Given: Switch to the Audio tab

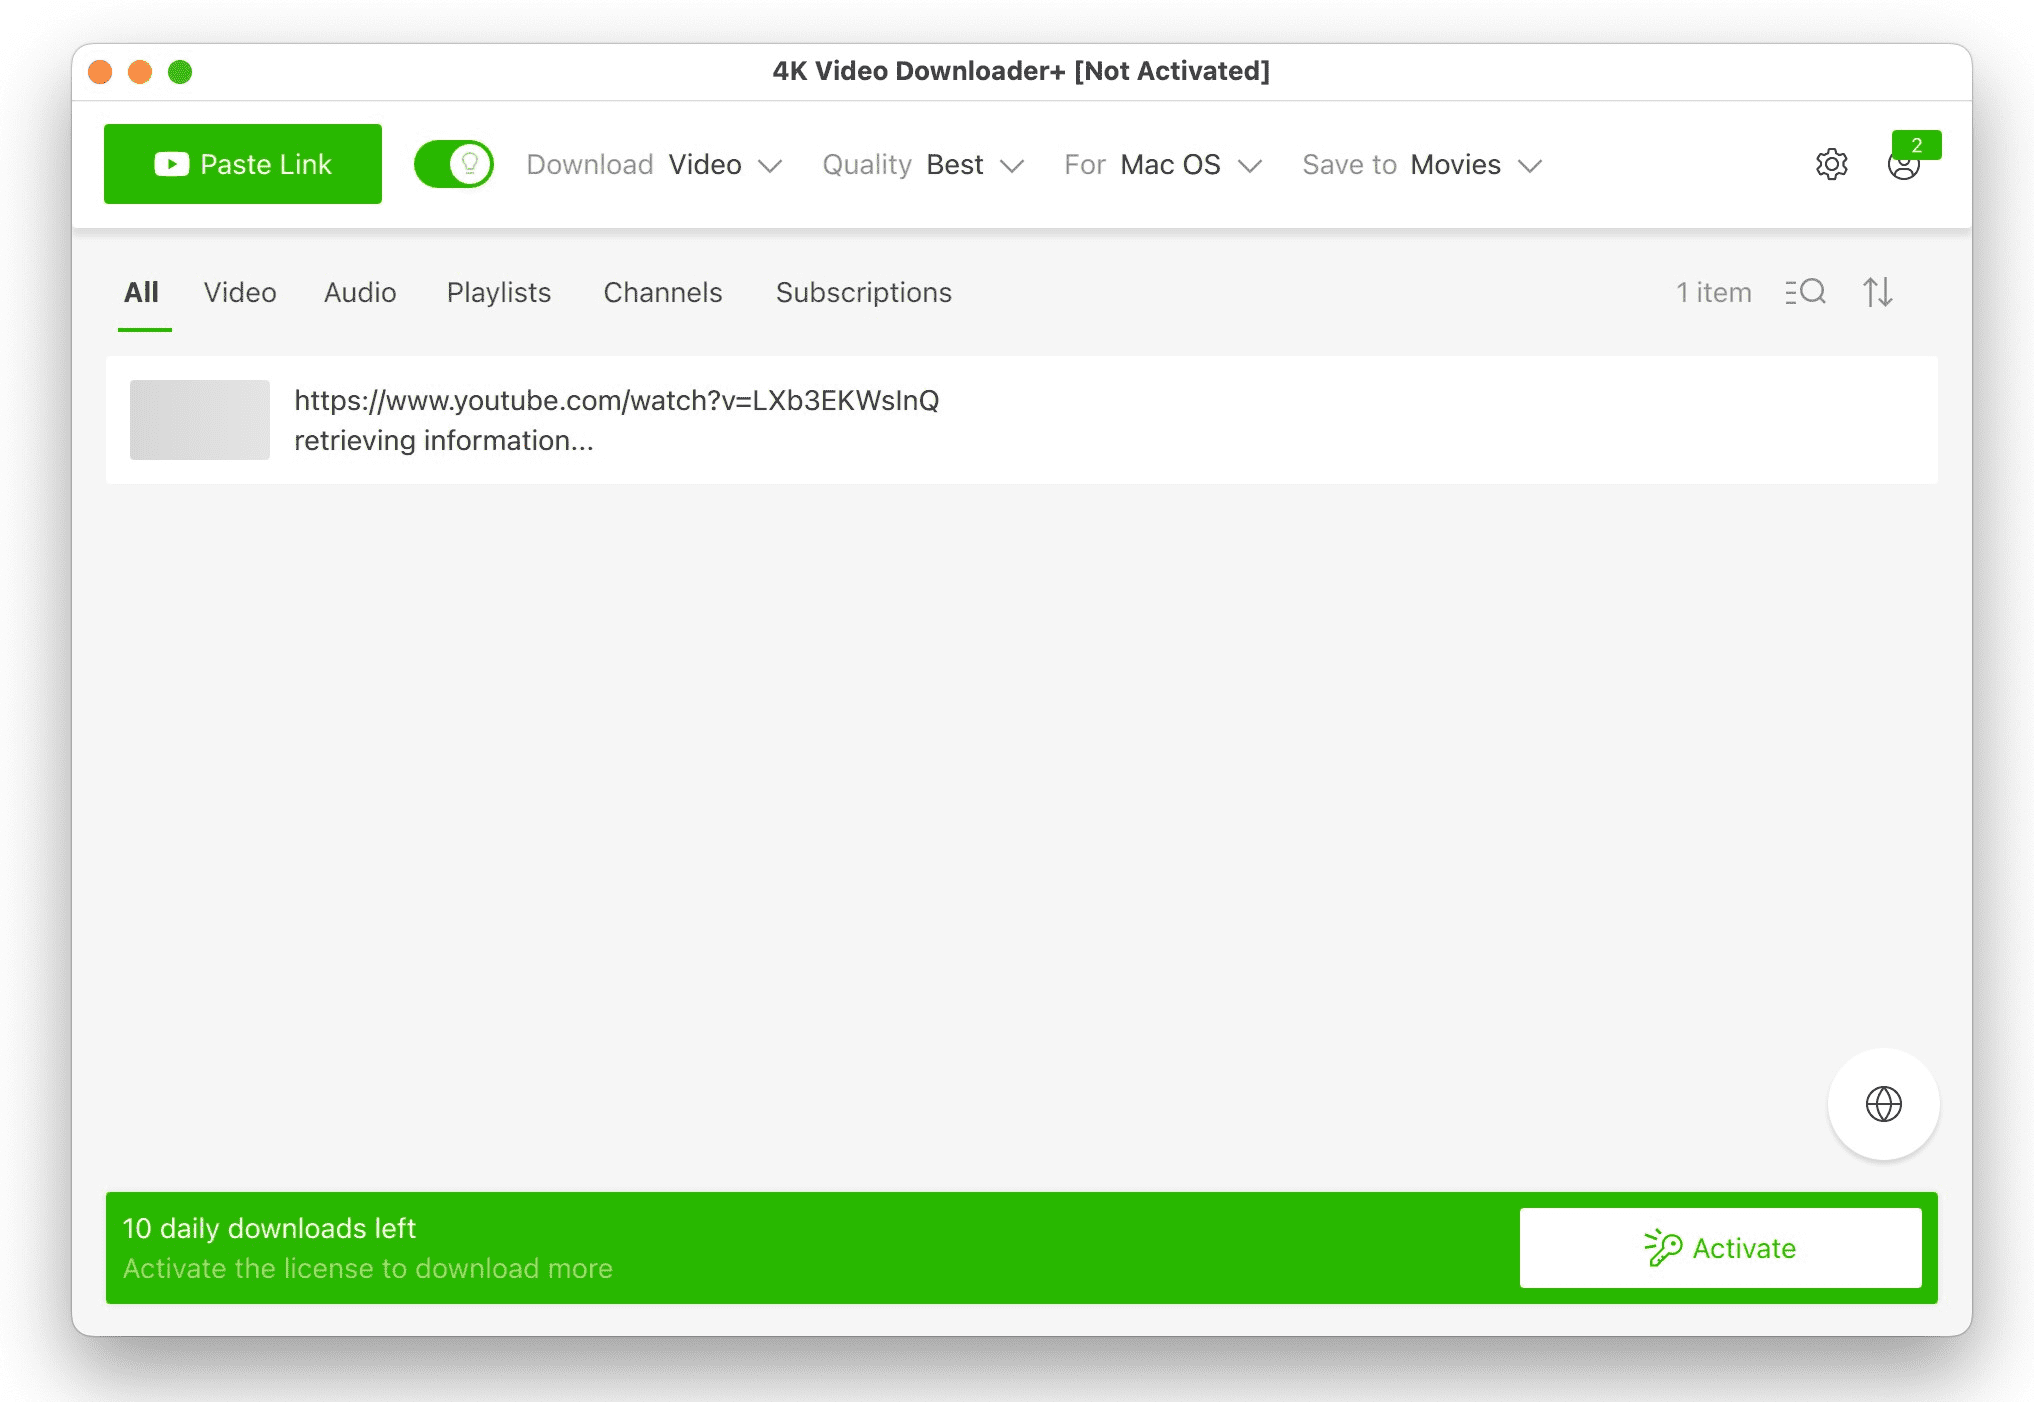Looking at the screenshot, I should [360, 292].
